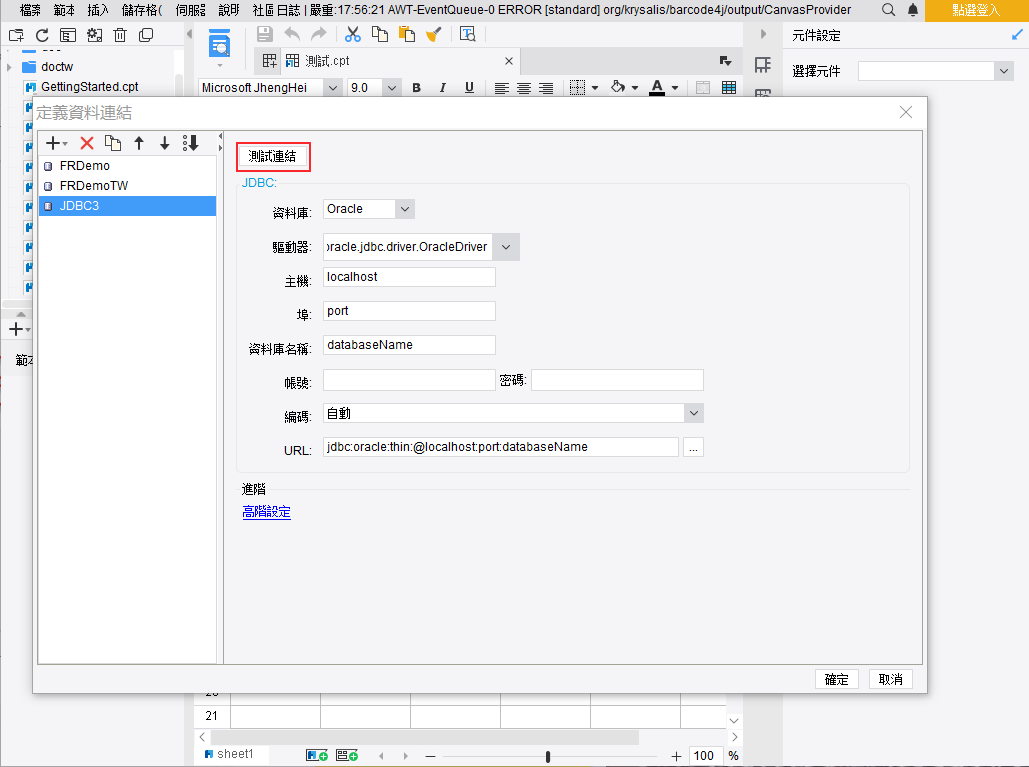Toggle italic formatting
1029x767 pixels.
point(442,88)
